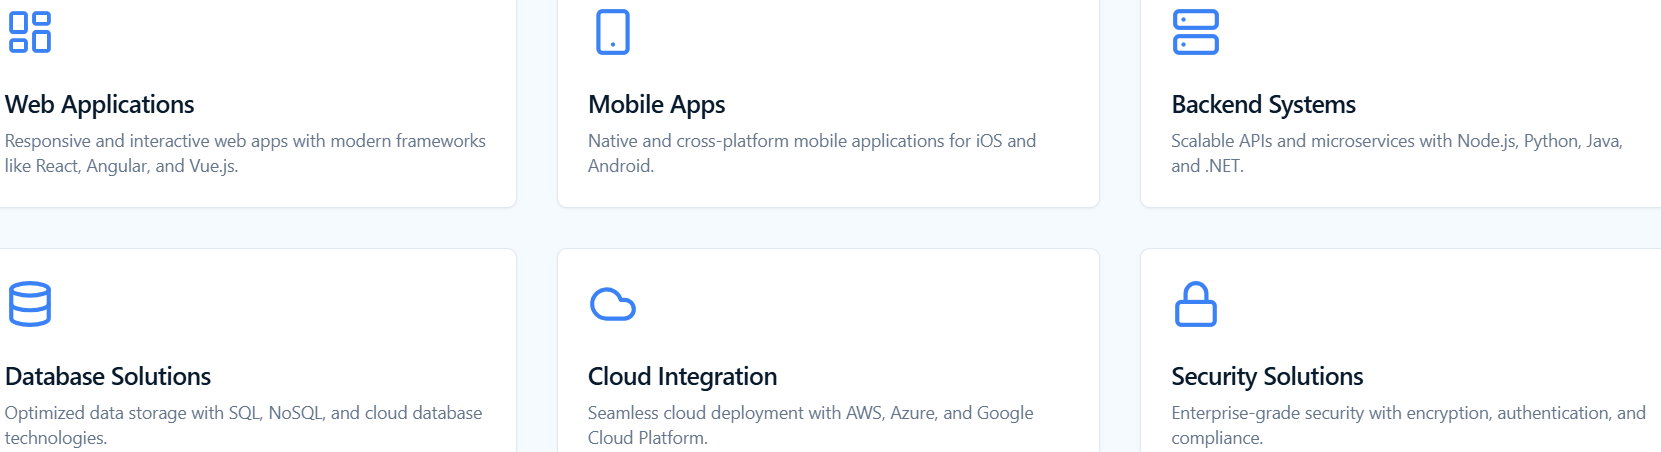
Task: Open the Mobile Apps heading
Action: (656, 104)
